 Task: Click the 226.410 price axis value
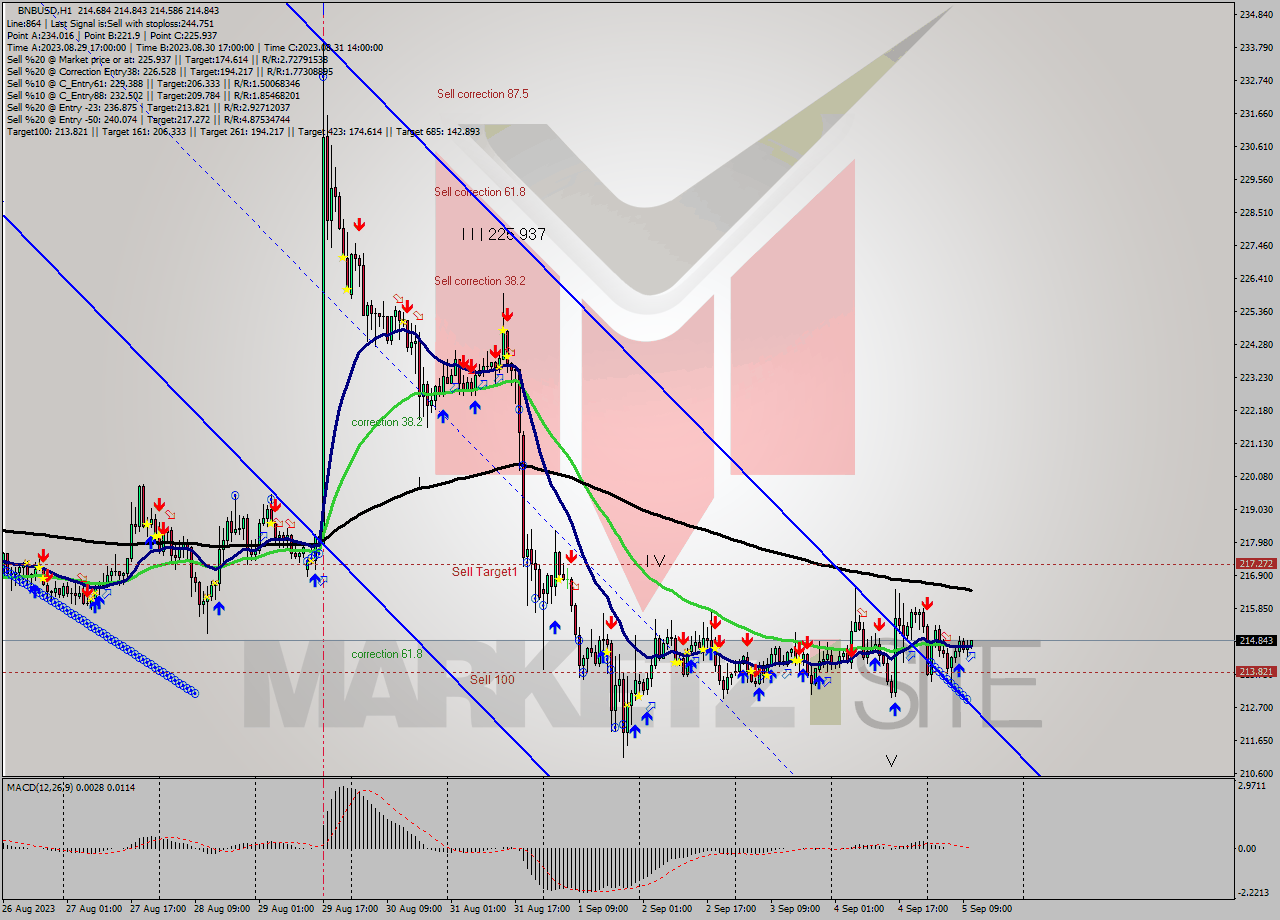1256,278
